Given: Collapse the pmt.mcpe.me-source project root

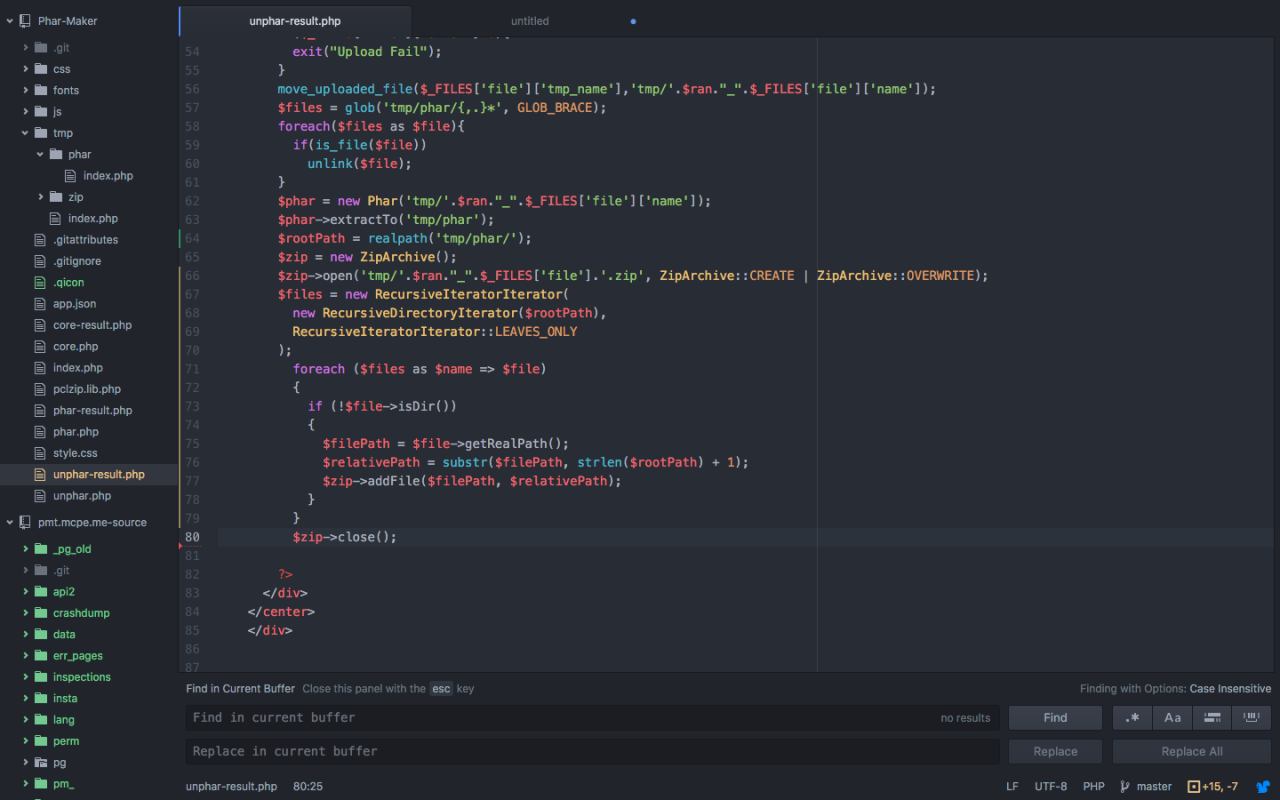Looking at the screenshot, I should [x=10, y=522].
